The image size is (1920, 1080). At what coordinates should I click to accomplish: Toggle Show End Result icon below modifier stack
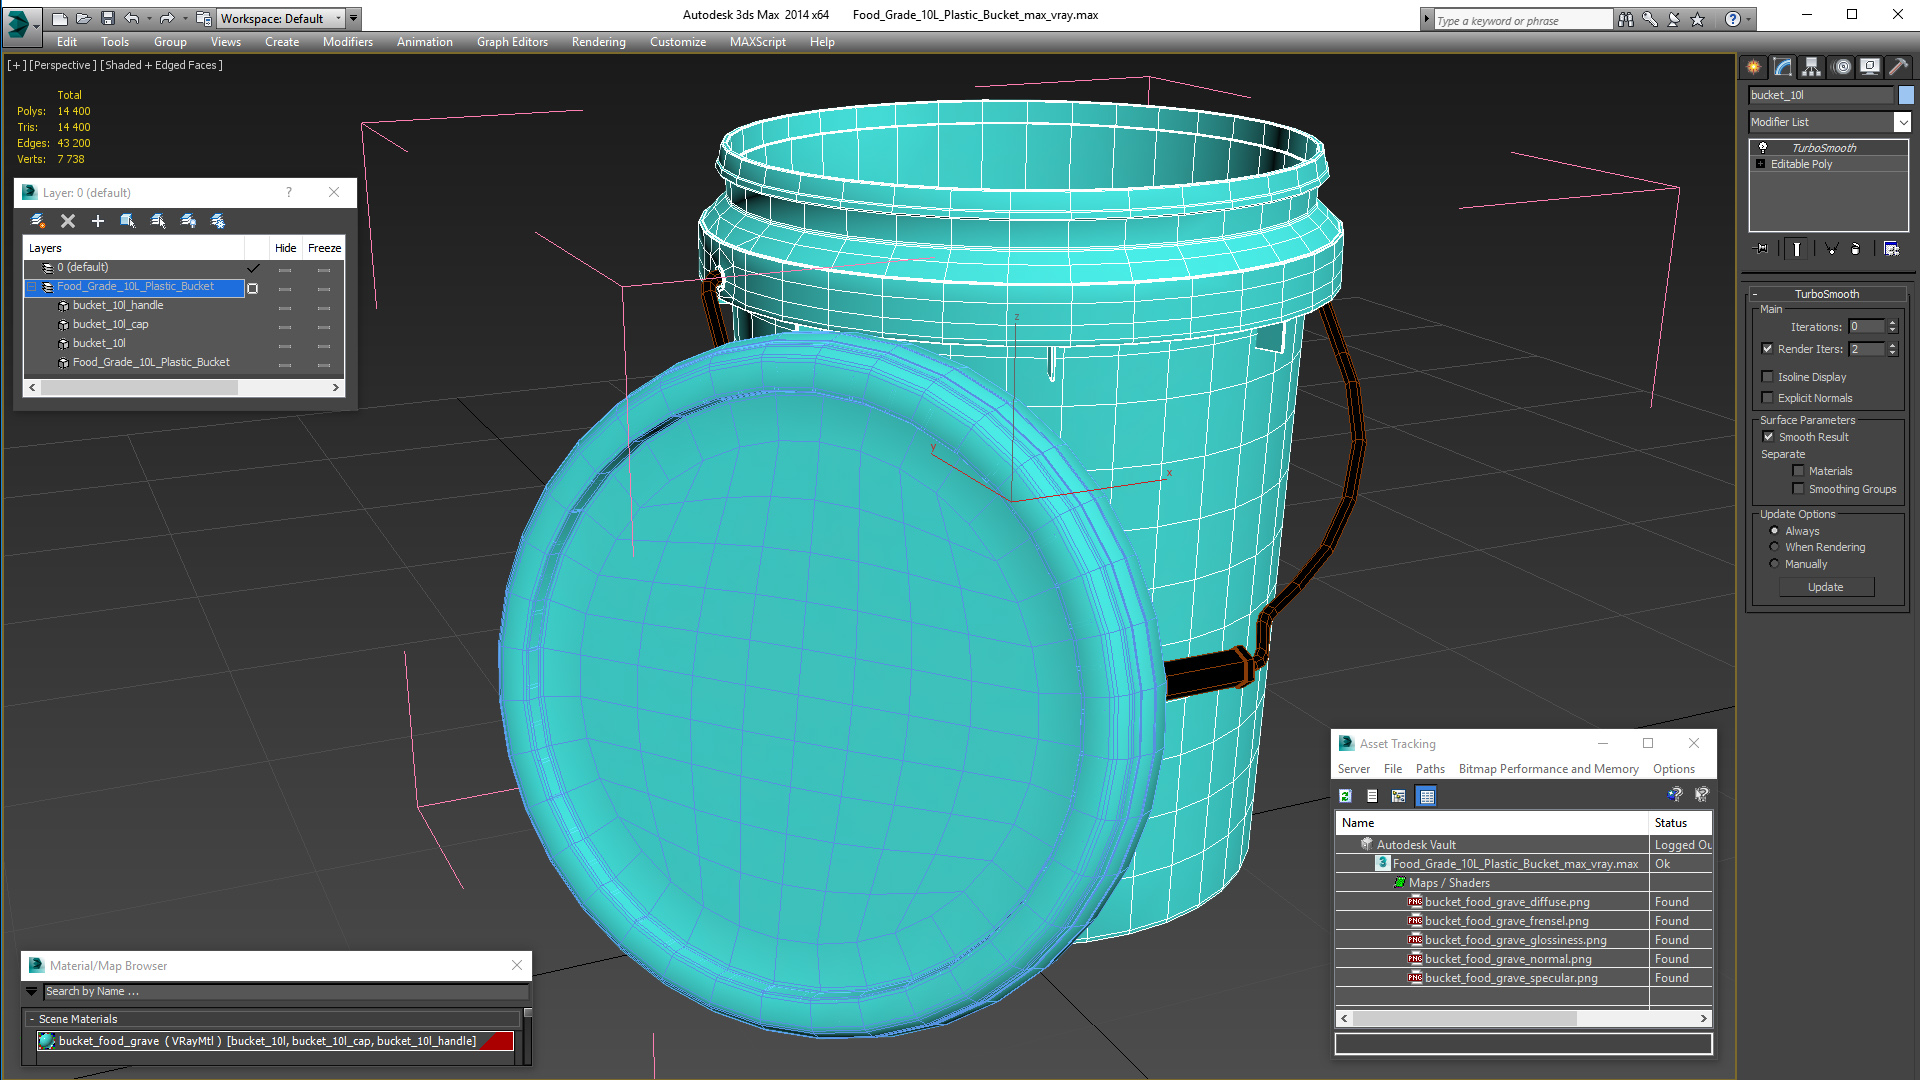(1797, 249)
